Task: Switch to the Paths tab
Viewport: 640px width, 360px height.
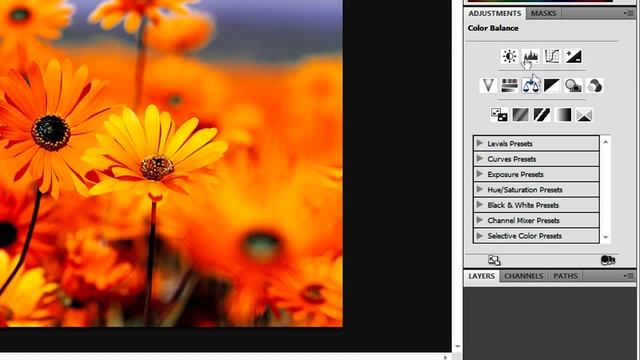Action: (x=565, y=276)
